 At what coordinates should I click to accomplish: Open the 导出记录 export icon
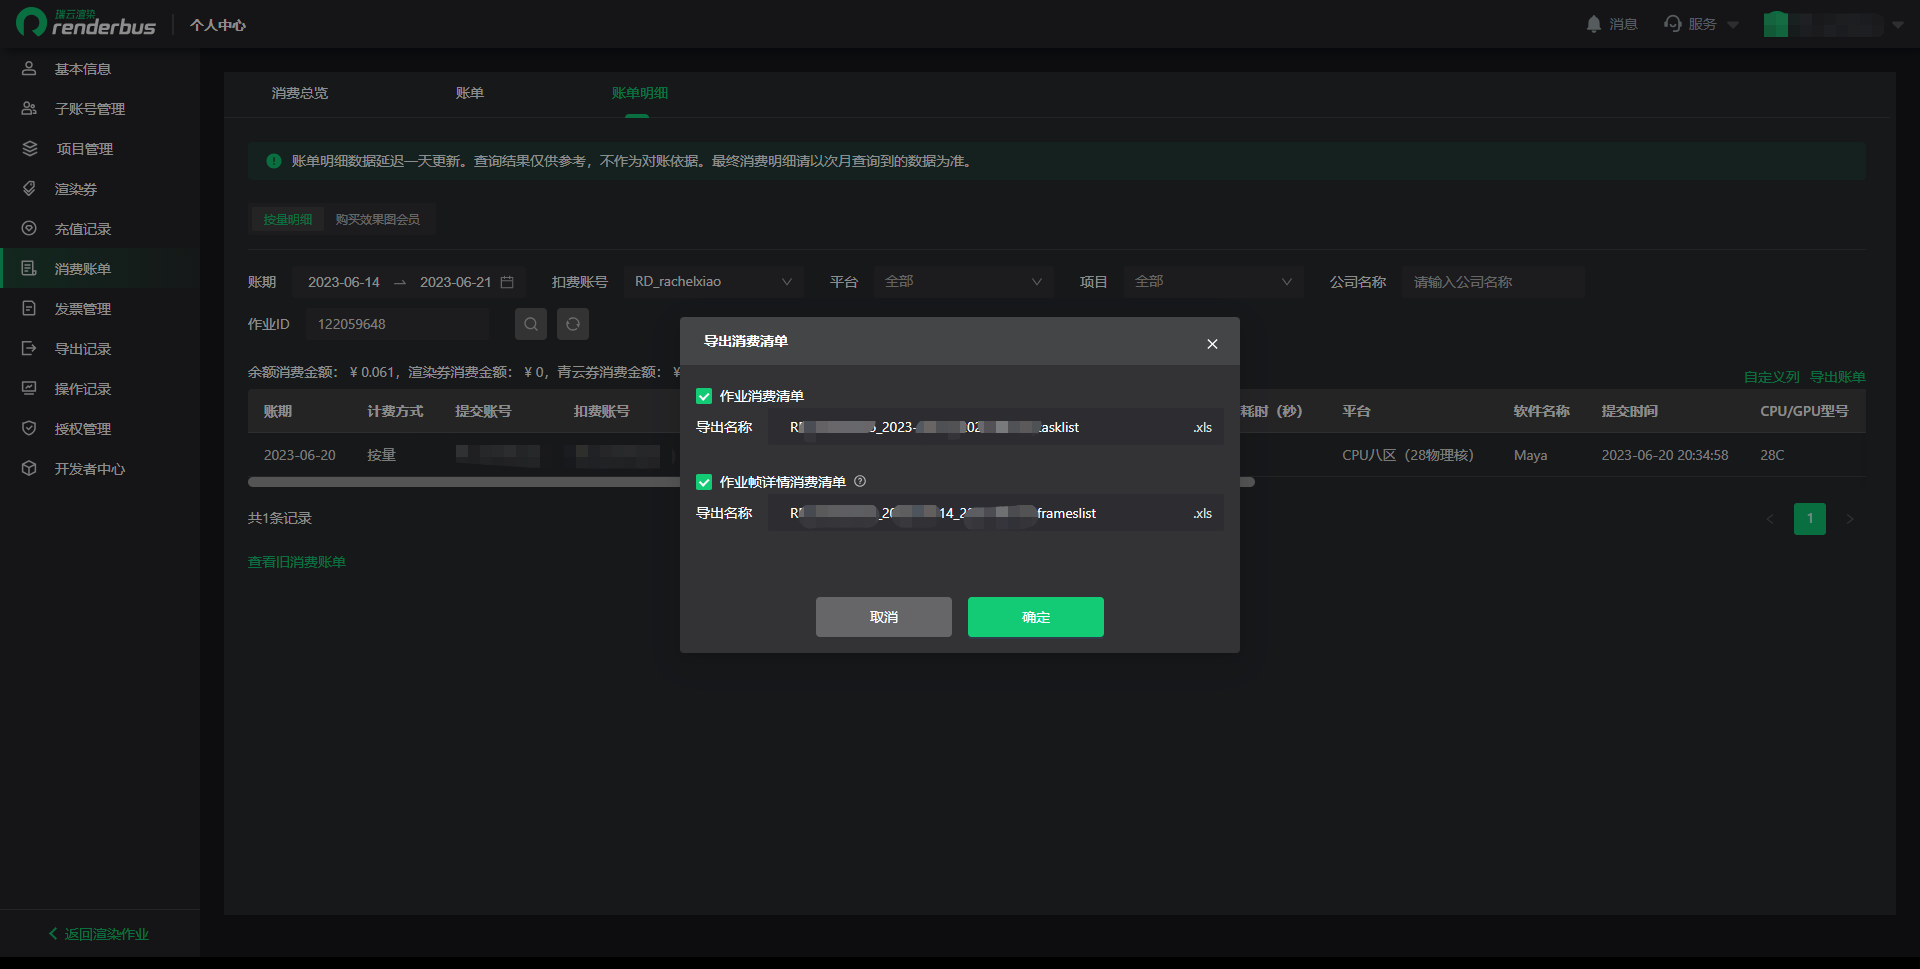29,349
